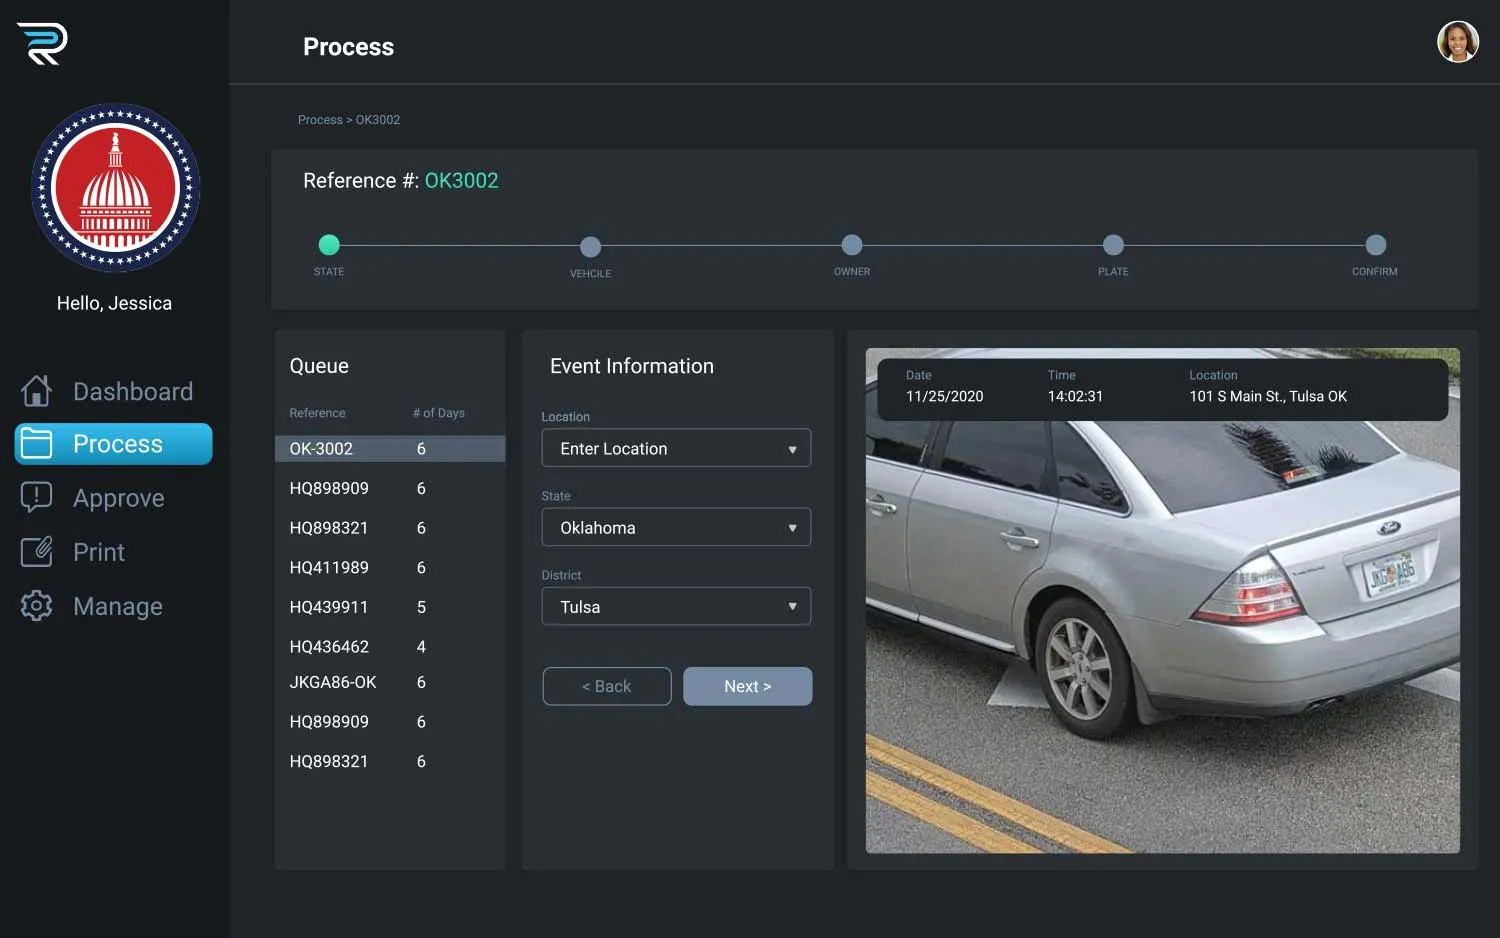The width and height of the screenshot is (1500, 938).
Task: Click the time 14:02:31
Action: pyautogui.click(x=1075, y=397)
